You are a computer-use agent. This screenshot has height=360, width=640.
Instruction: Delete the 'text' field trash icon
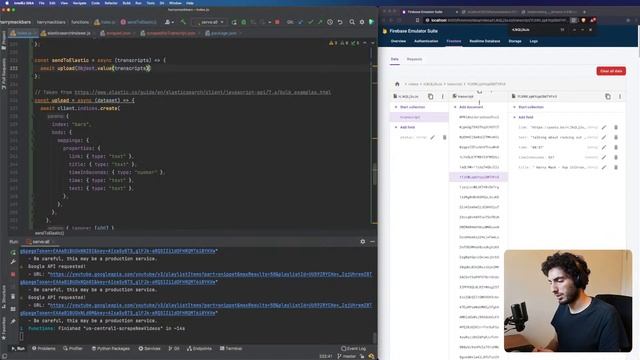coord(616,138)
